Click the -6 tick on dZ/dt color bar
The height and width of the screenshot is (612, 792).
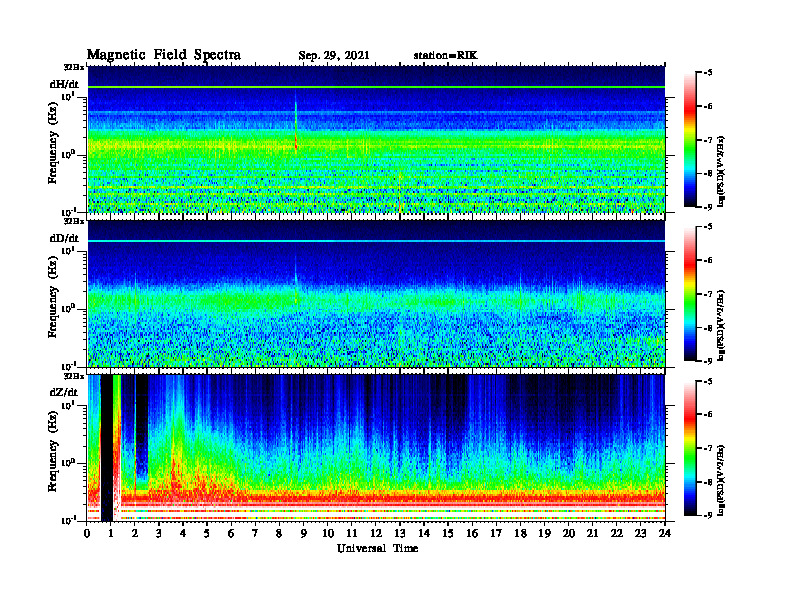click(x=708, y=414)
